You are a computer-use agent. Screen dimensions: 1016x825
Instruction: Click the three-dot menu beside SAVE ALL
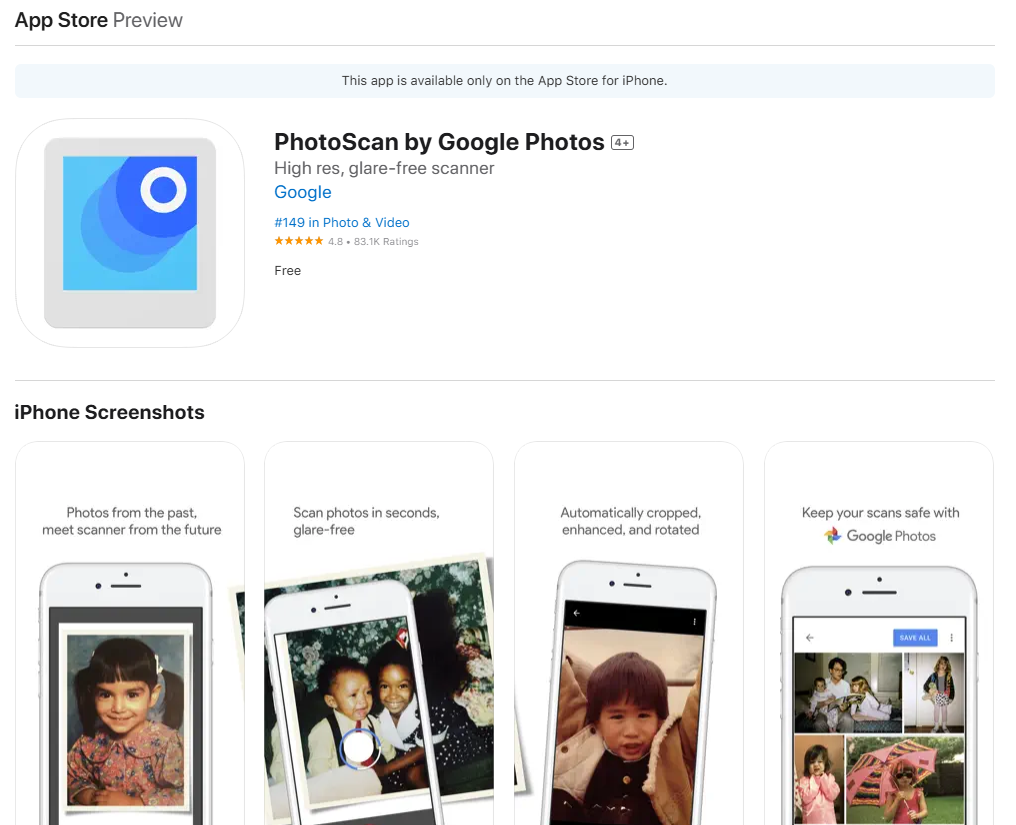click(x=951, y=638)
